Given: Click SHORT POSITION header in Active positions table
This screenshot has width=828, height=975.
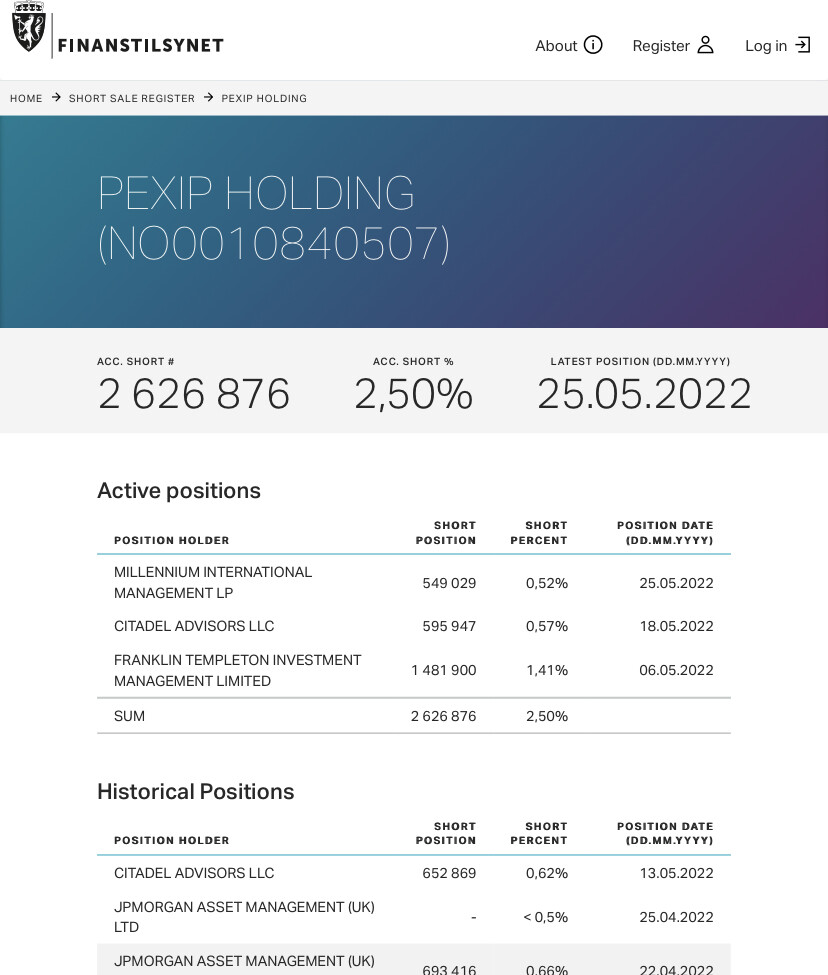Looking at the screenshot, I should 446,533.
